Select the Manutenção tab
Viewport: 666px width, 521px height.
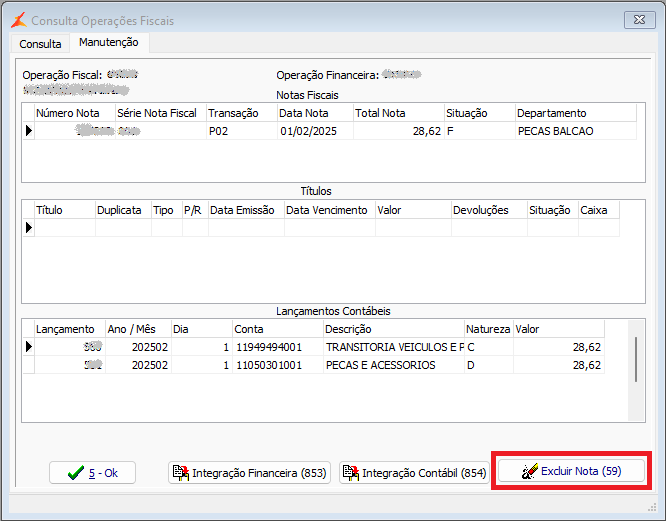click(x=109, y=42)
